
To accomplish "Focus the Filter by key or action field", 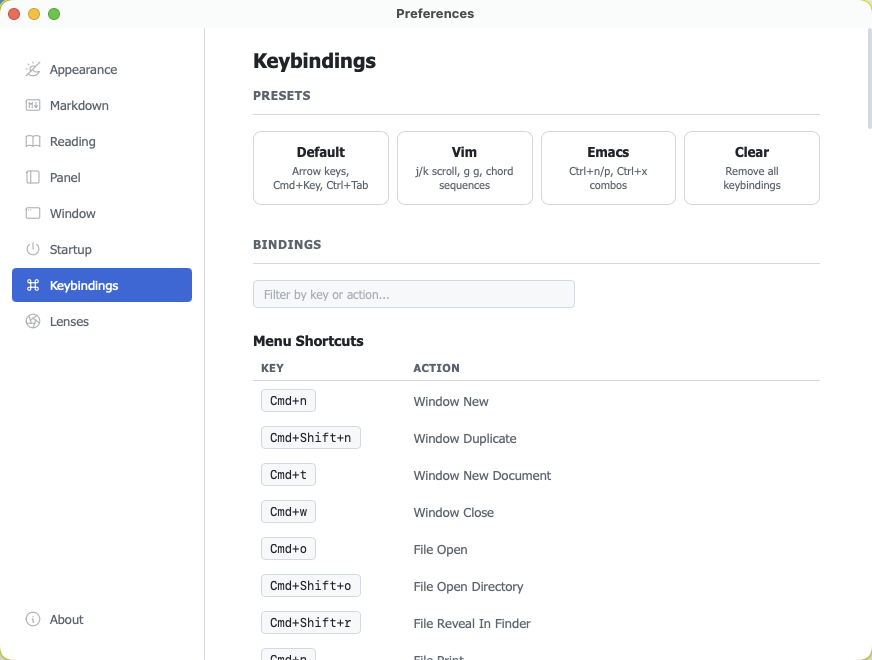I will (414, 294).
